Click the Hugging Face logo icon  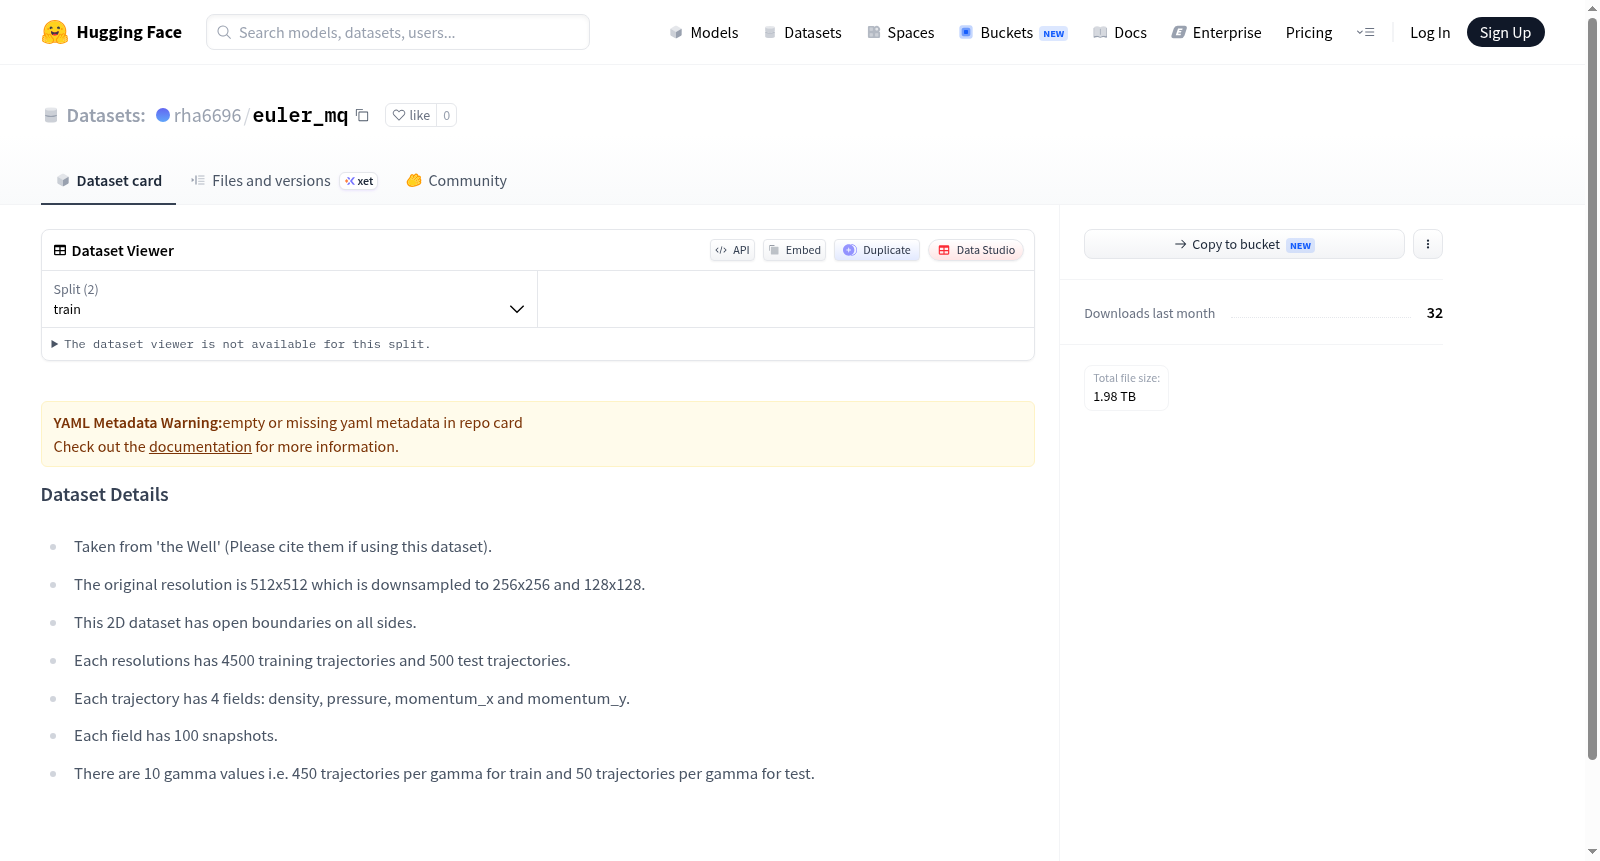54,32
